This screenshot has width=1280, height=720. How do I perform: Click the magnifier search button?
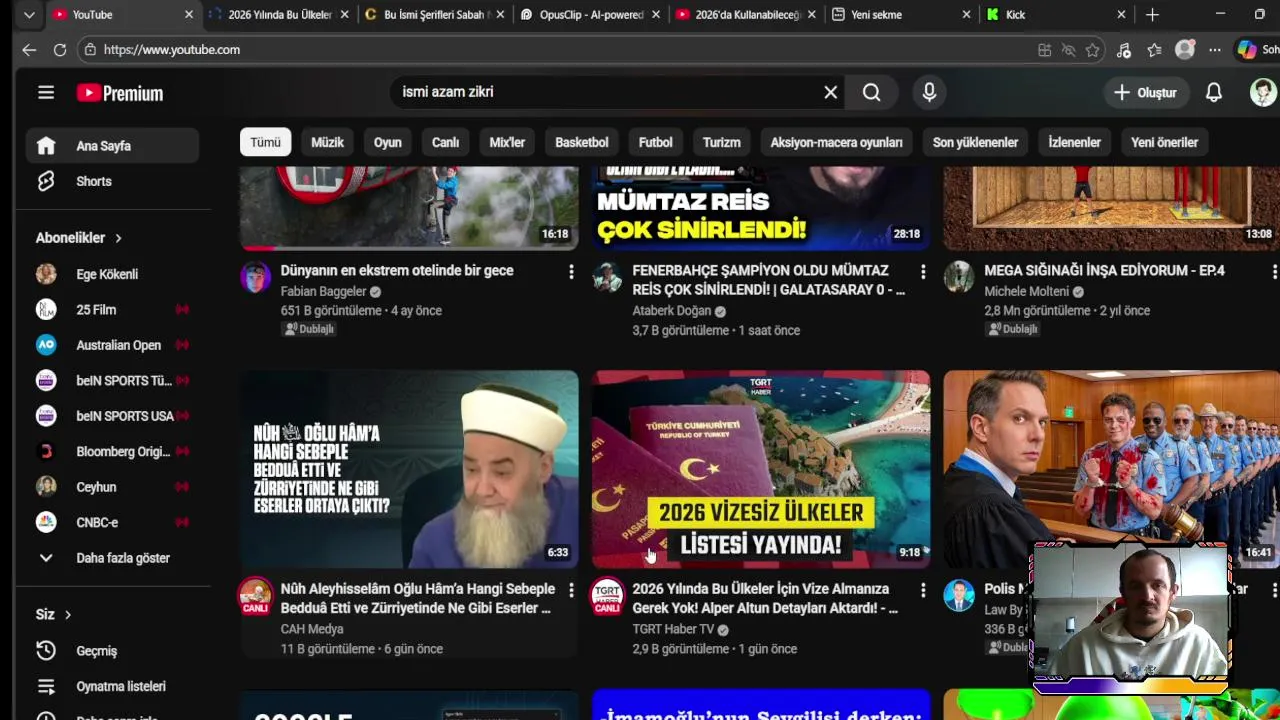point(872,92)
